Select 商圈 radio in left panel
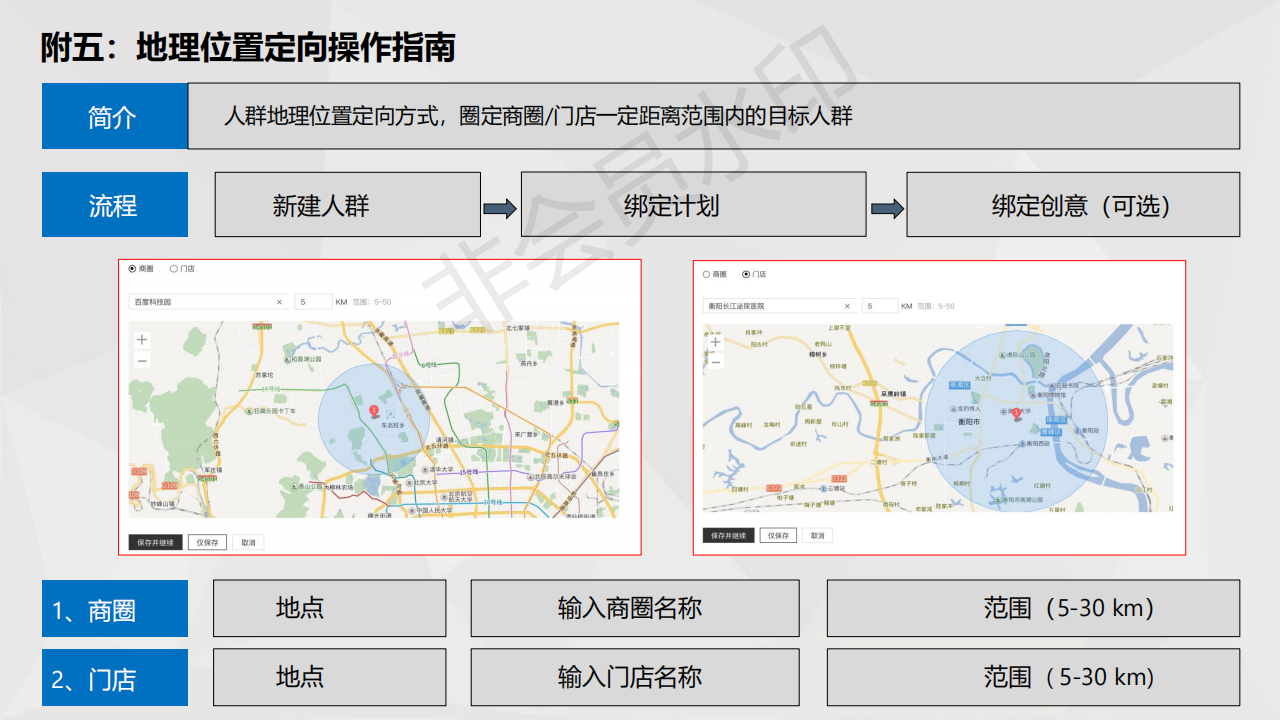This screenshot has width=1280, height=720. coord(132,268)
